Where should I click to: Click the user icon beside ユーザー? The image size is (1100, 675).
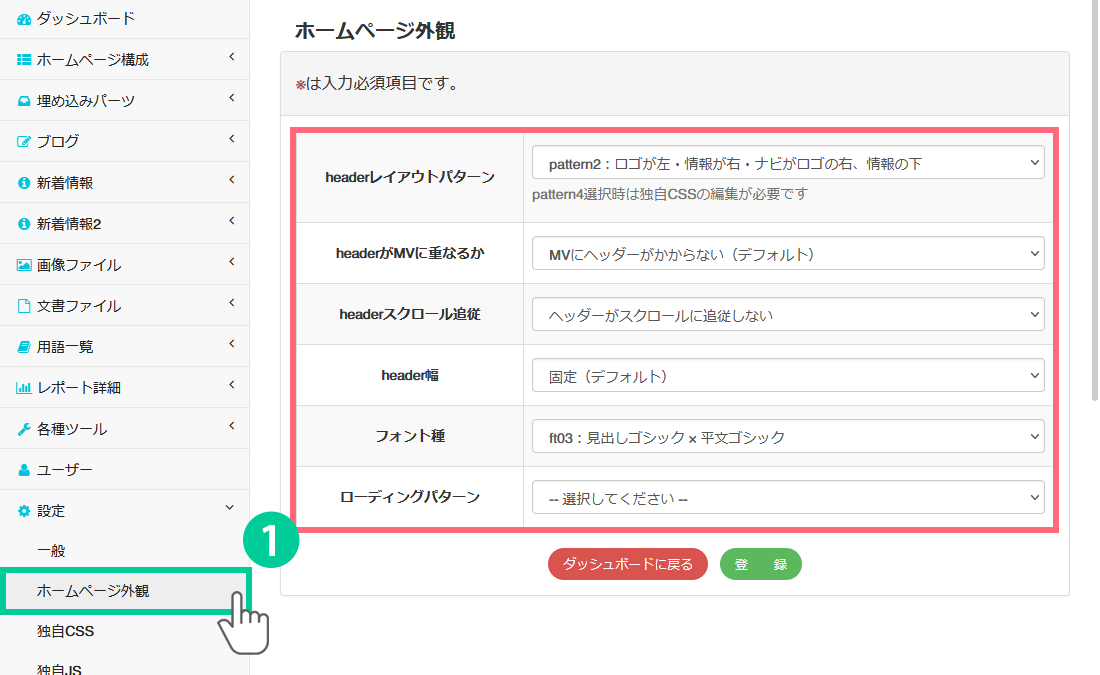tap(24, 470)
